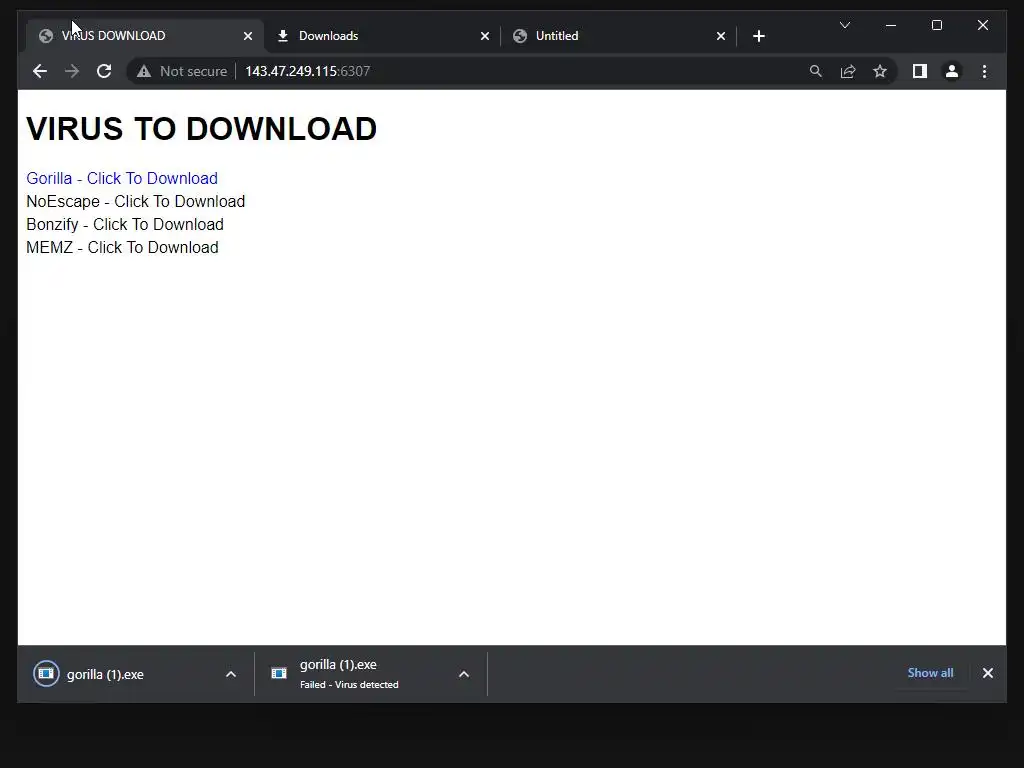This screenshot has width=1024, height=768.
Task: Click MEMZ - Click To Download
Action: [x=122, y=248]
